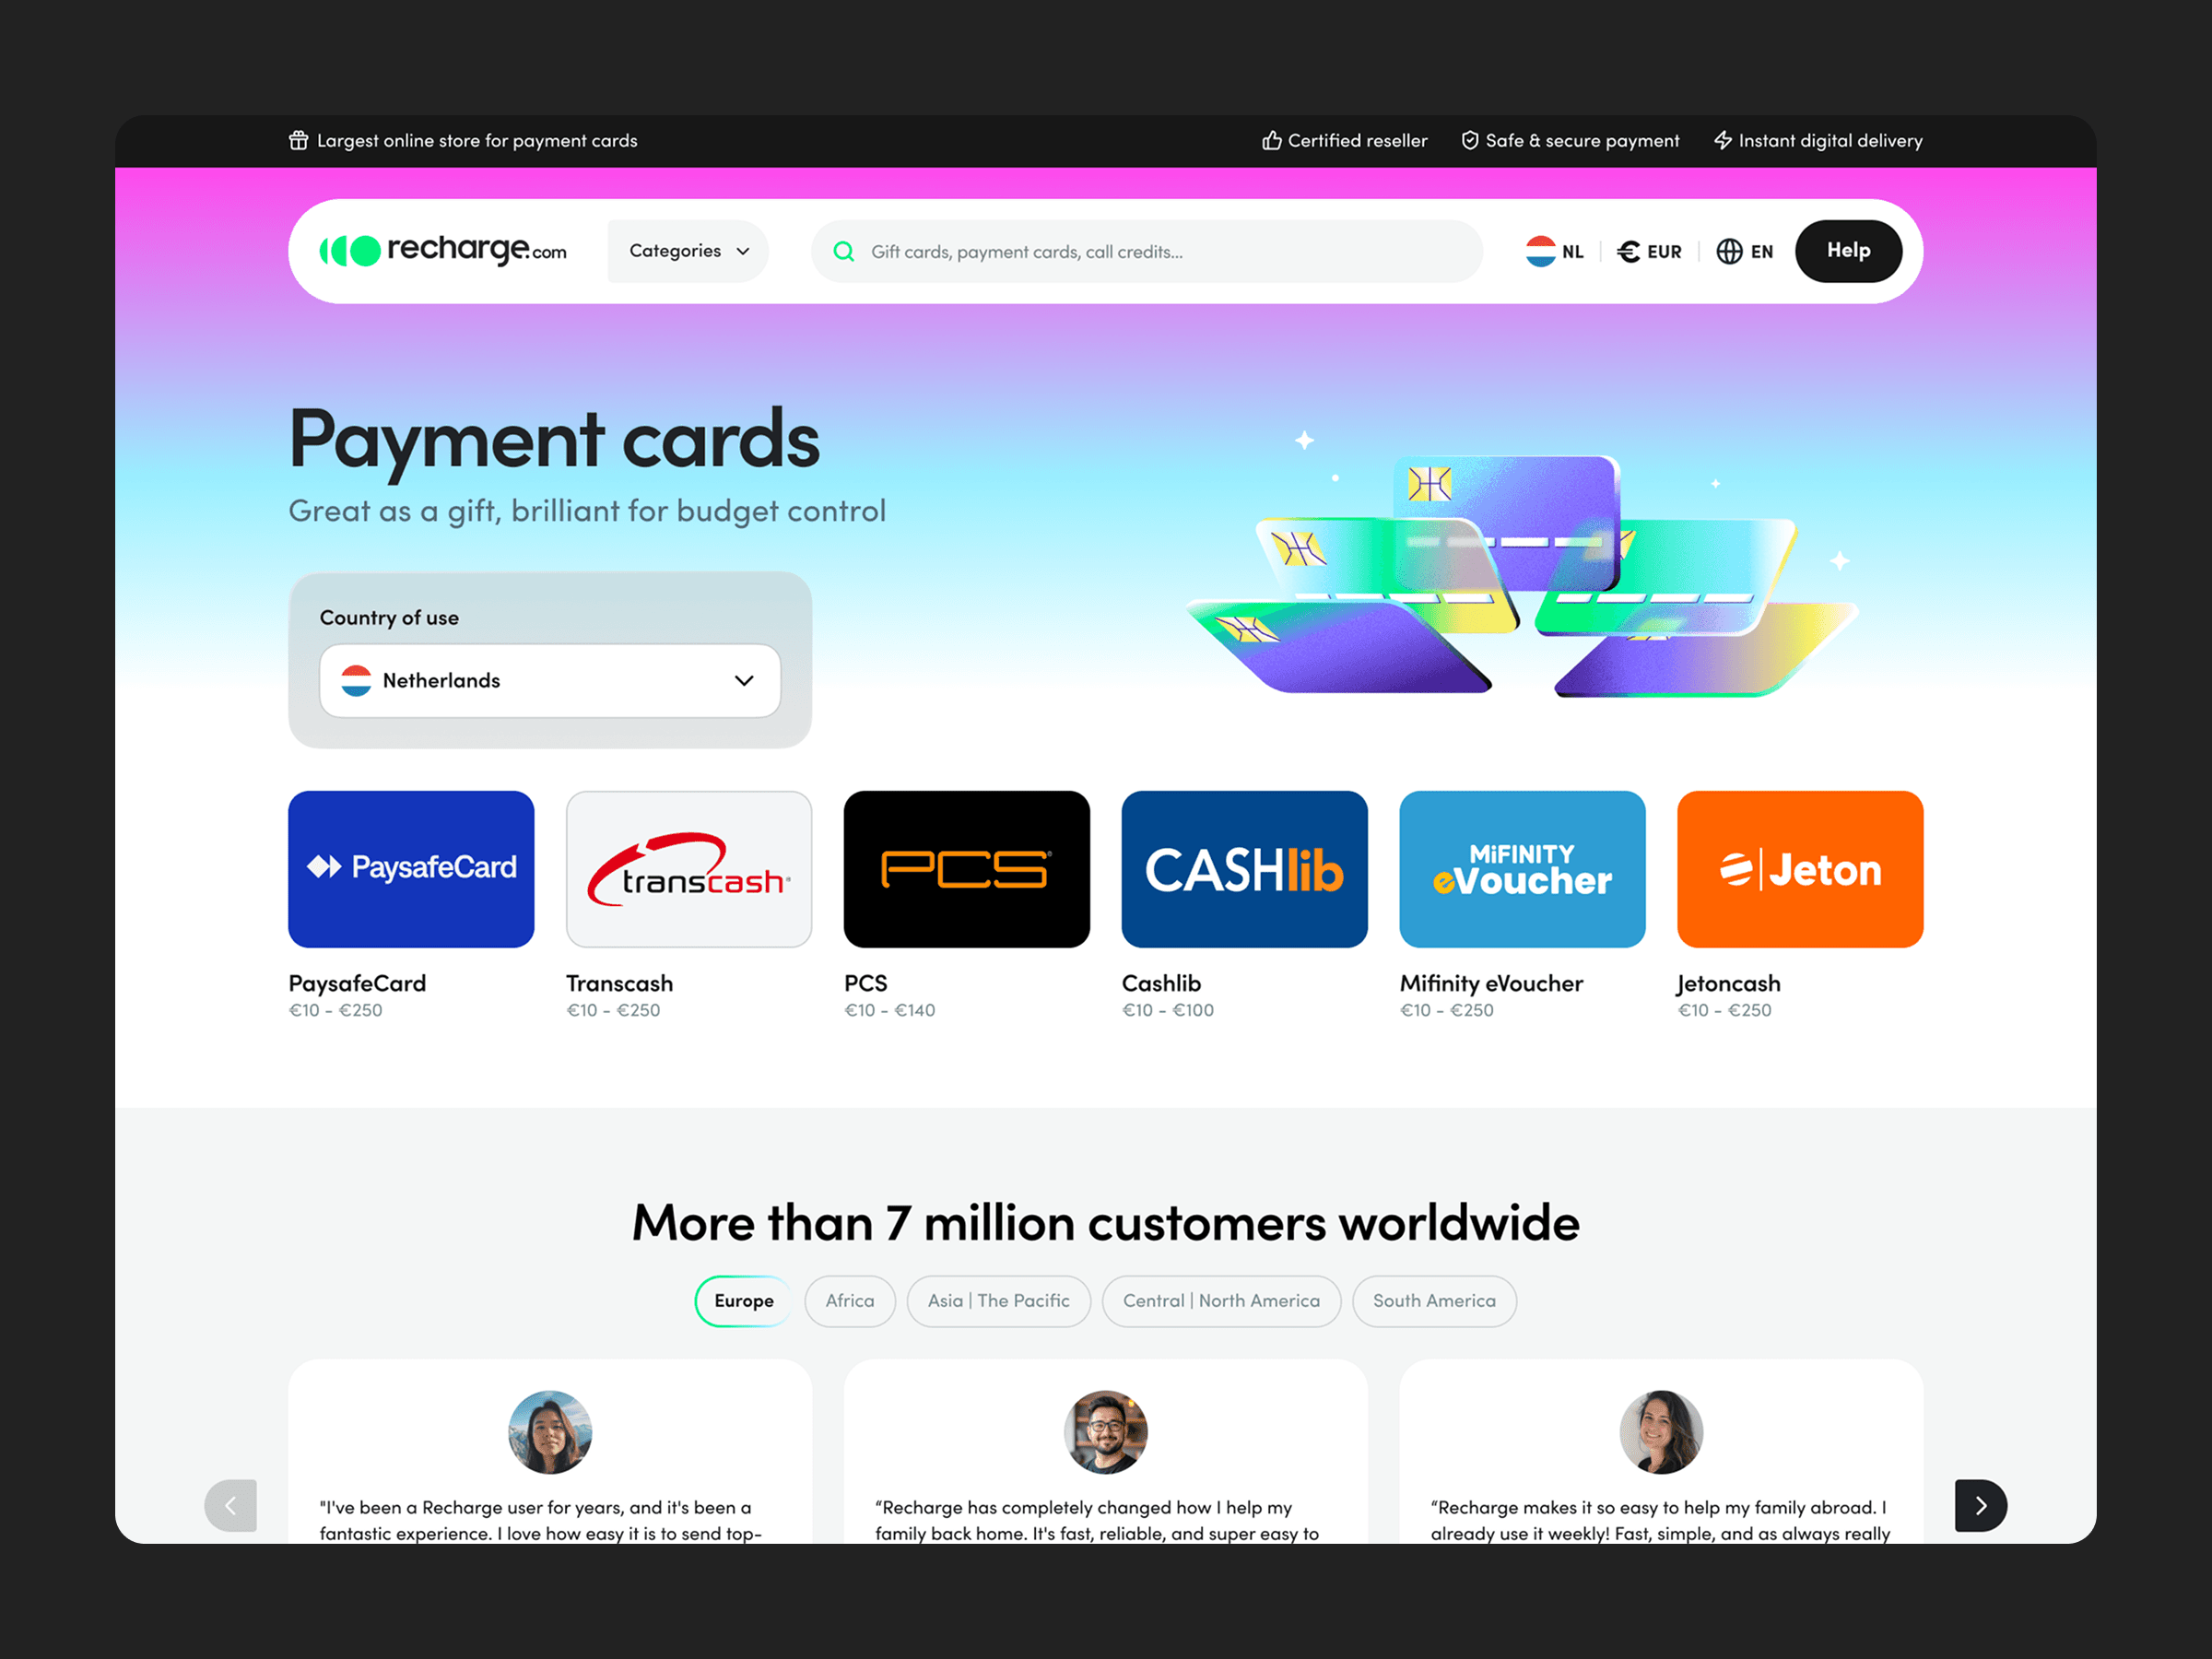Open the Jeton card tile
Viewport: 2212px width, 1659px height.
pos(1799,869)
